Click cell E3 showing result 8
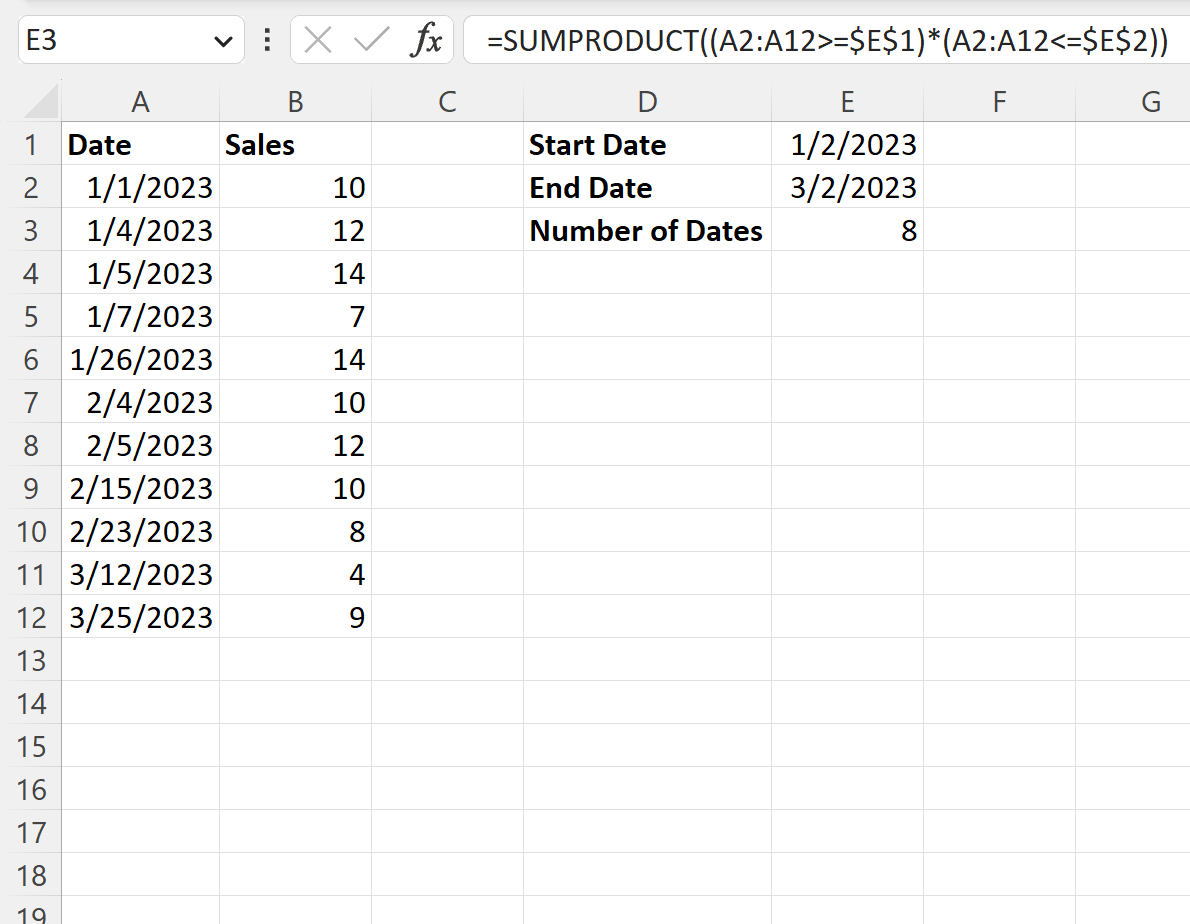Image resolution: width=1190 pixels, height=924 pixels. coord(847,230)
